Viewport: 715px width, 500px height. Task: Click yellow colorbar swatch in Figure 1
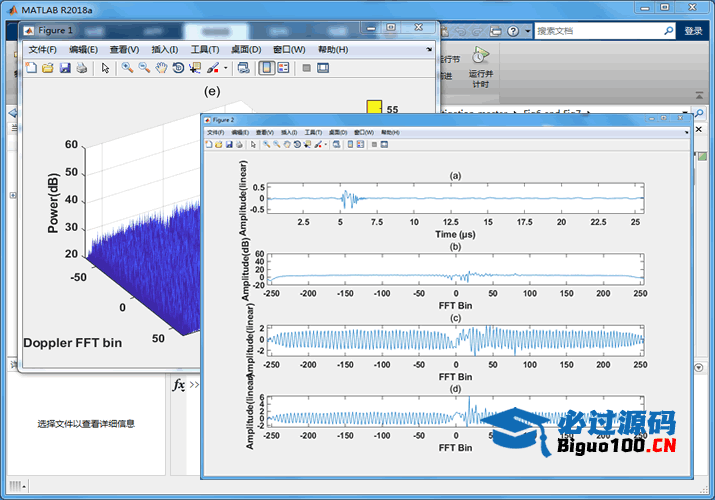pyautogui.click(x=374, y=107)
